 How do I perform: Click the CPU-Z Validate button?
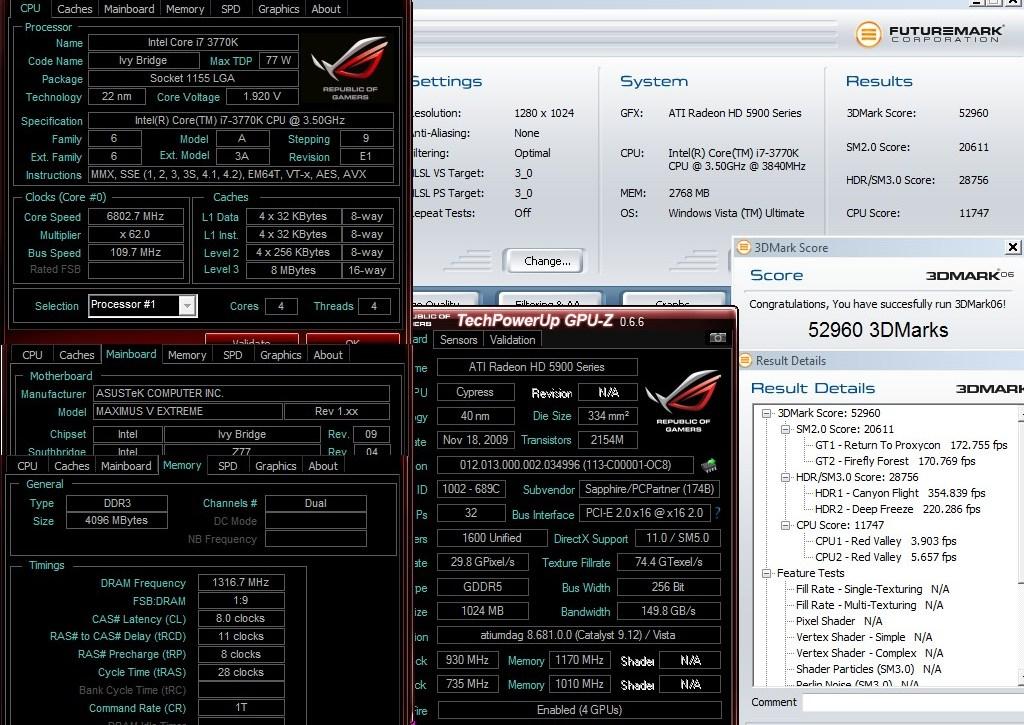(251, 340)
